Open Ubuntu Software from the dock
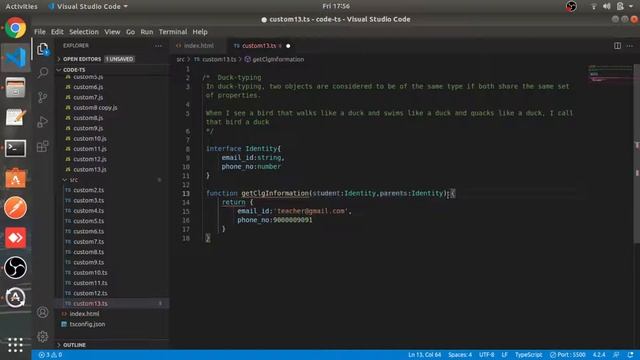 click(16, 178)
